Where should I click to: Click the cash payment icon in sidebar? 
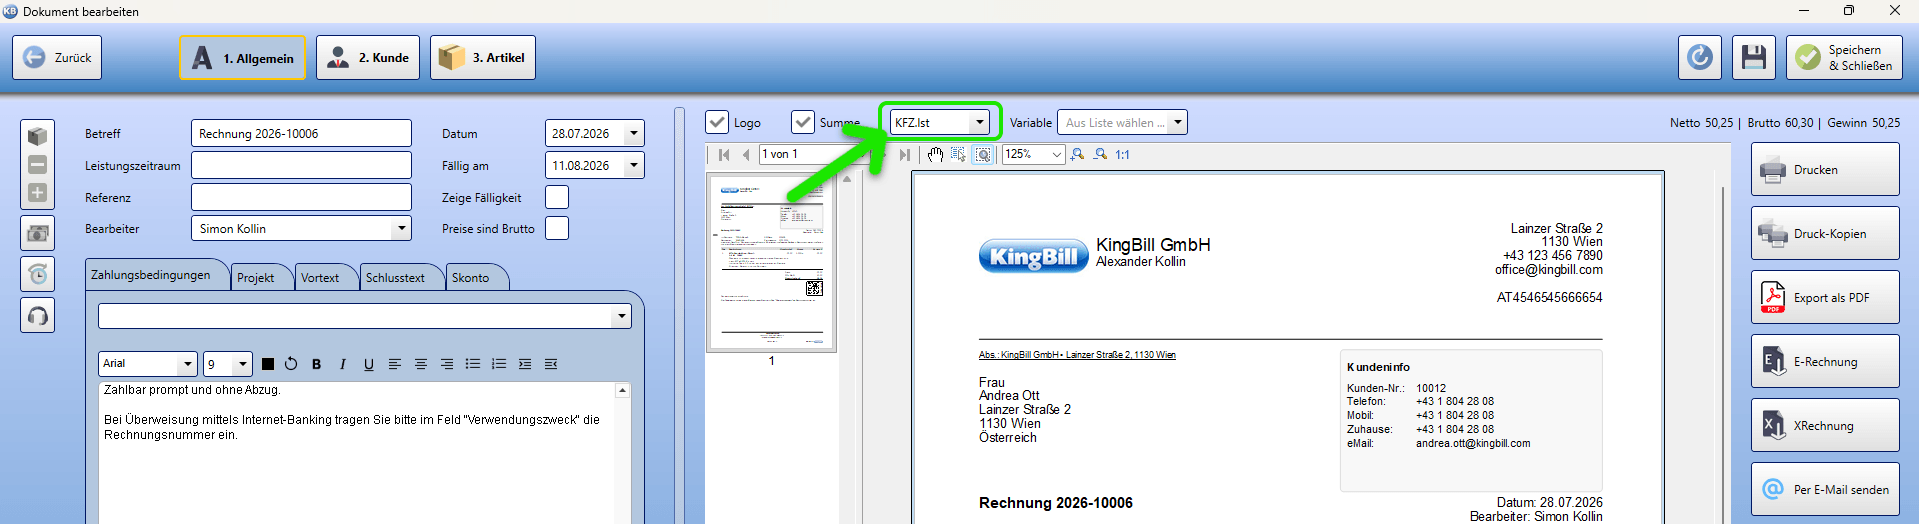(38, 233)
